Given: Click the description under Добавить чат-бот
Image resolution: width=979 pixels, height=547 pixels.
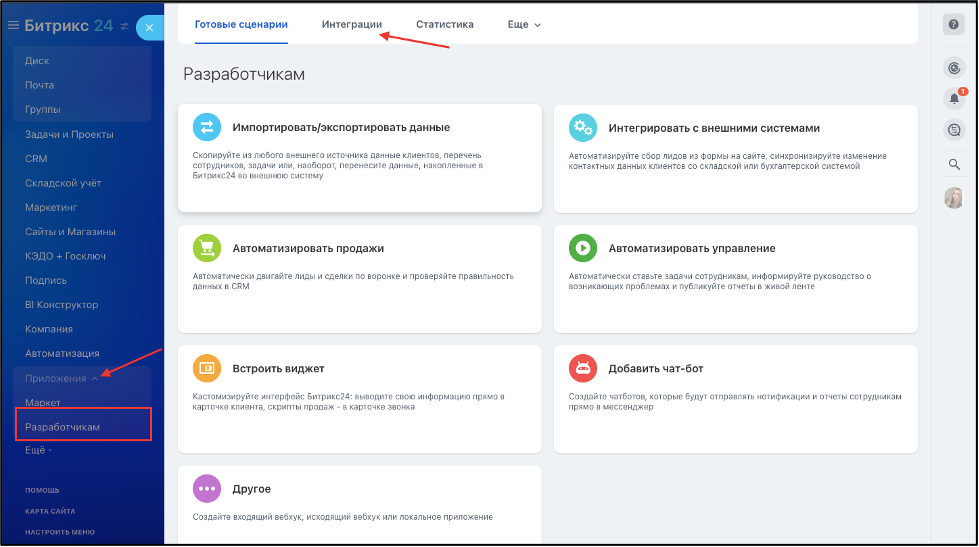Looking at the screenshot, I should (x=735, y=402).
